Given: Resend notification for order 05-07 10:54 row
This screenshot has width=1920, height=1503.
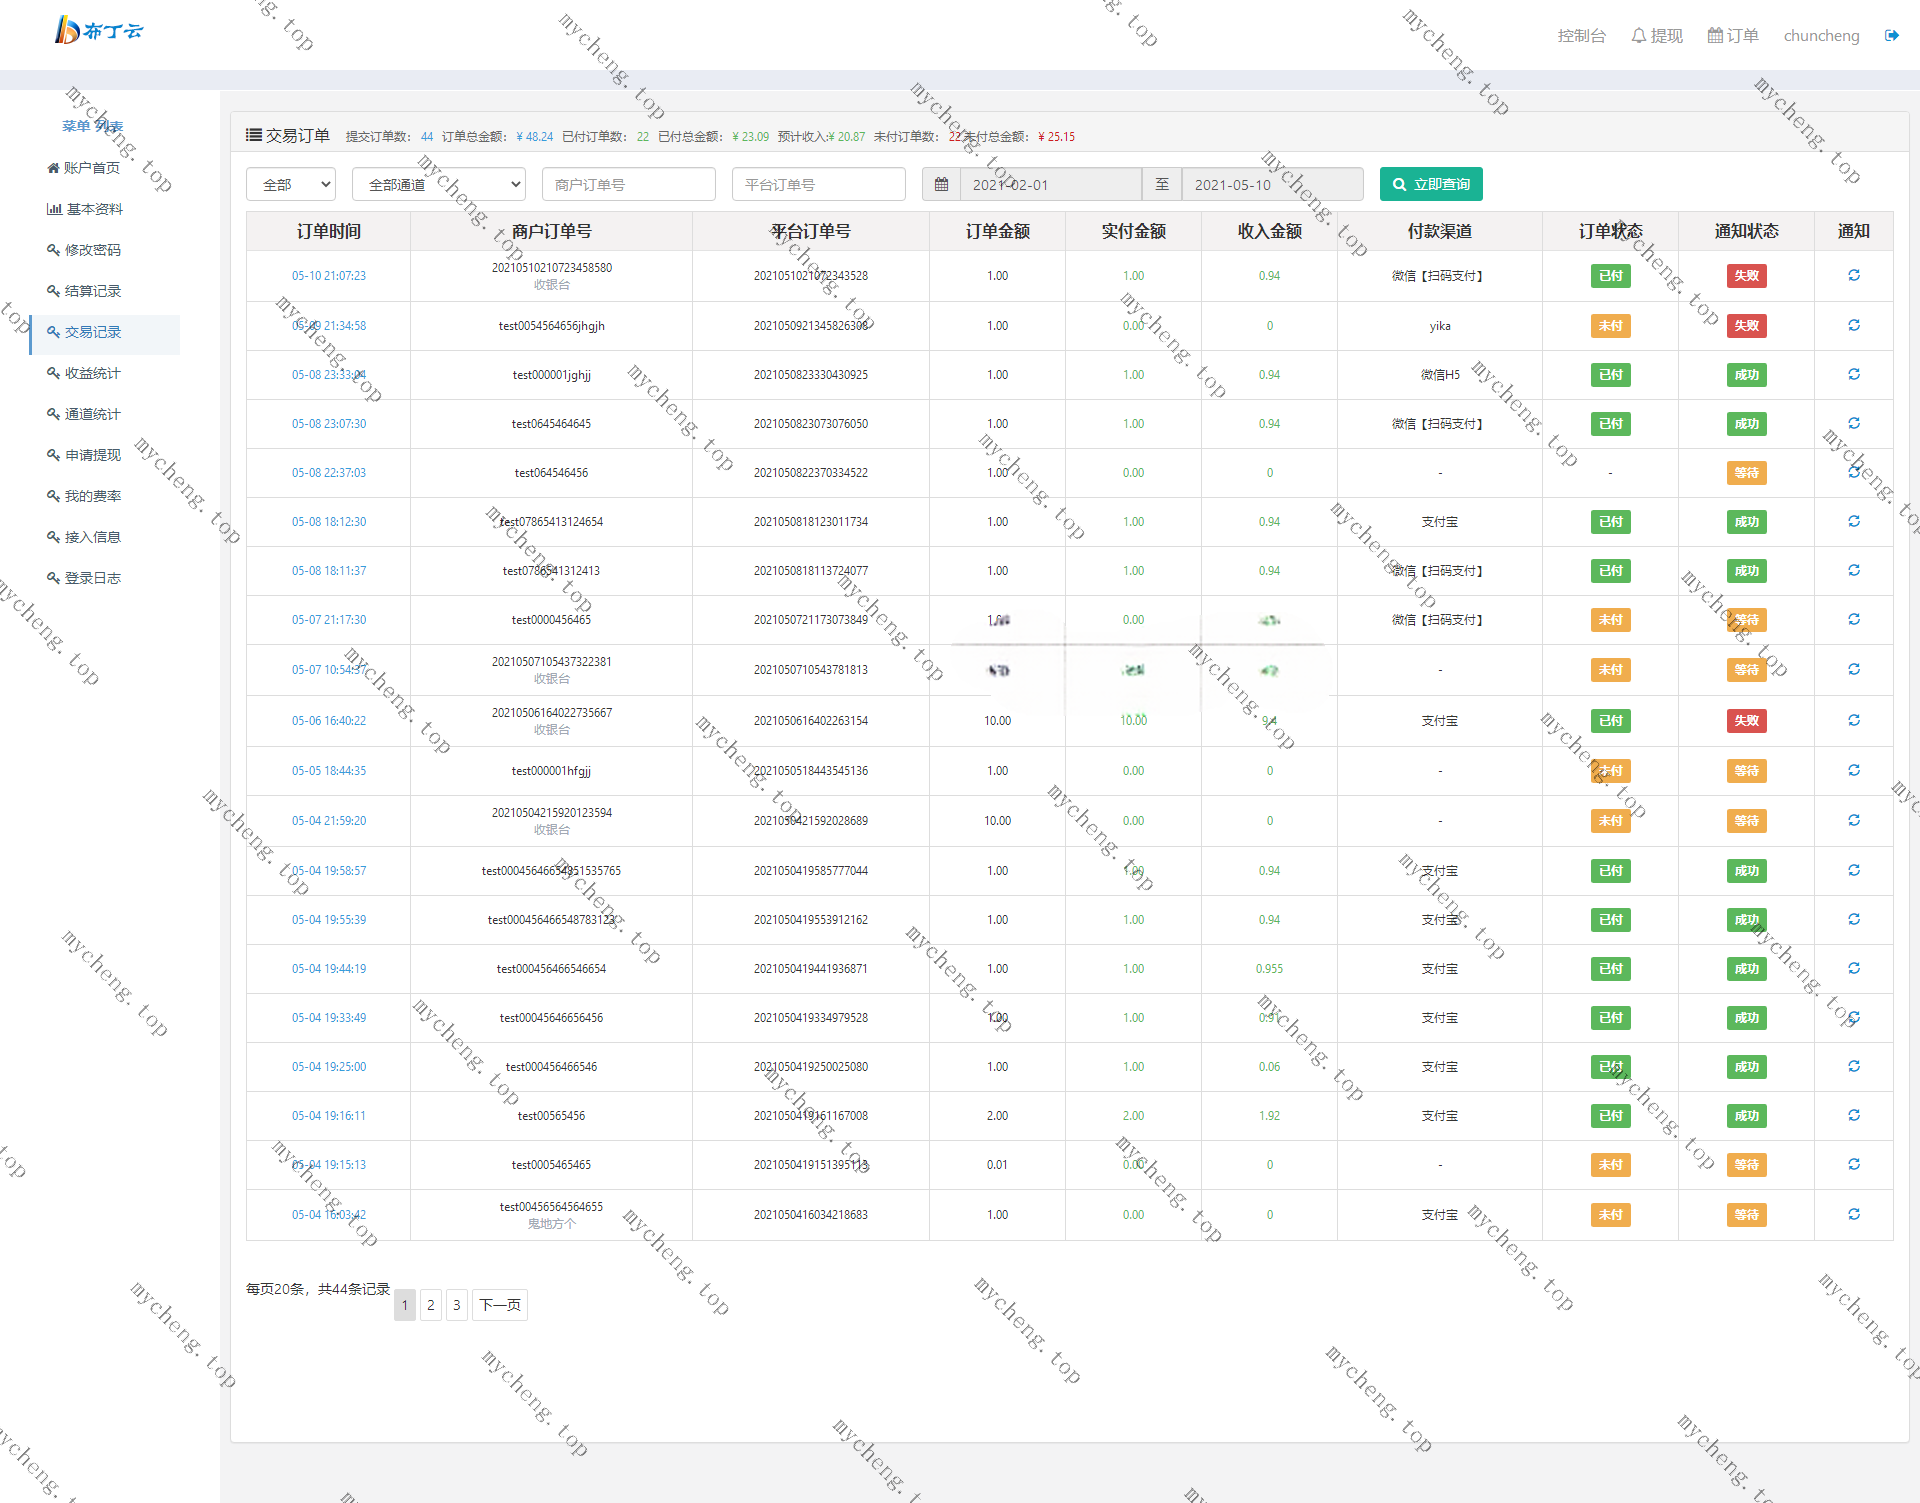Looking at the screenshot, I should (x=1853, y=669).
